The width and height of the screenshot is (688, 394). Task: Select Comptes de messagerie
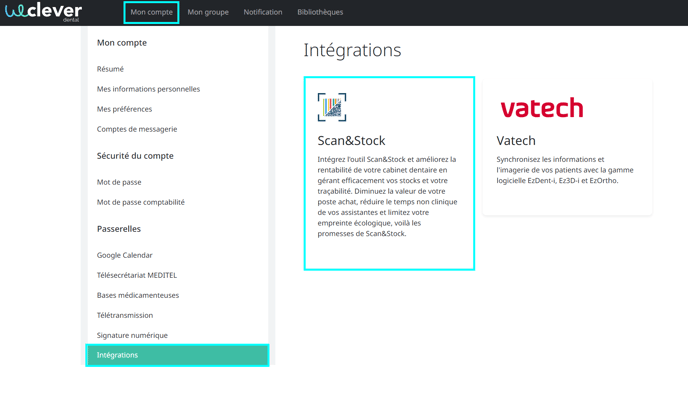click(x=137, y=129)
